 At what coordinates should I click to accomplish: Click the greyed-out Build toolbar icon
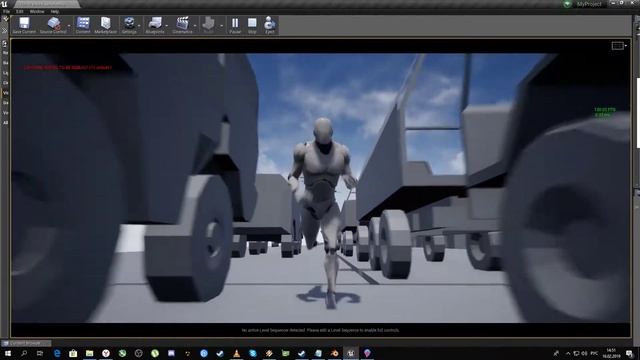[209, 25]
